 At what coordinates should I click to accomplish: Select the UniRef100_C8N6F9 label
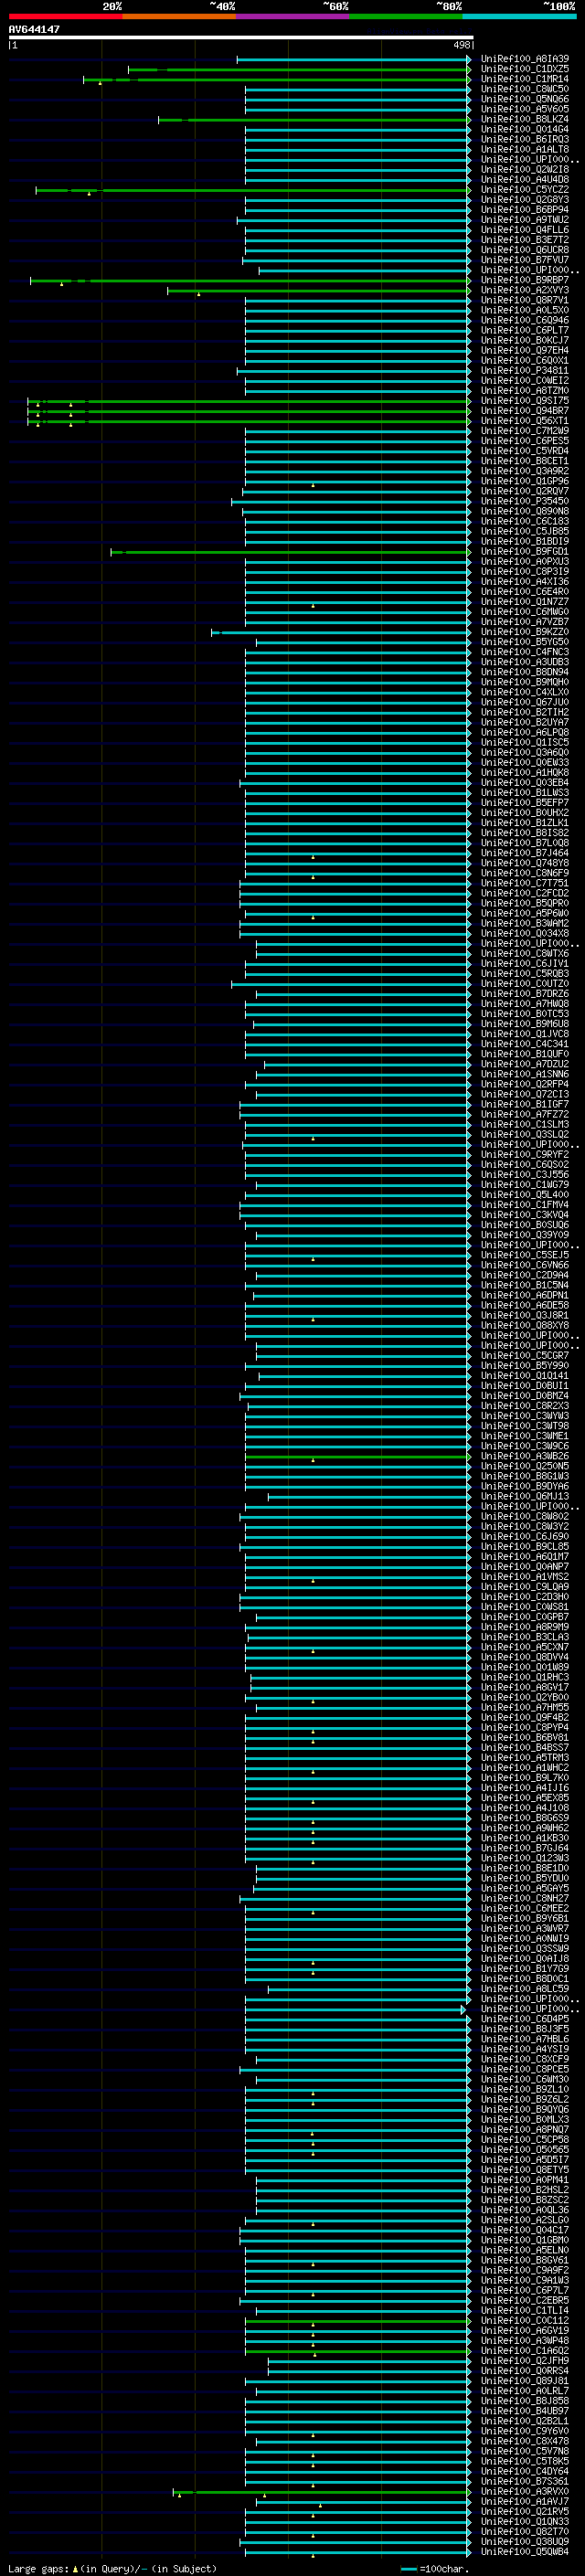524,873
